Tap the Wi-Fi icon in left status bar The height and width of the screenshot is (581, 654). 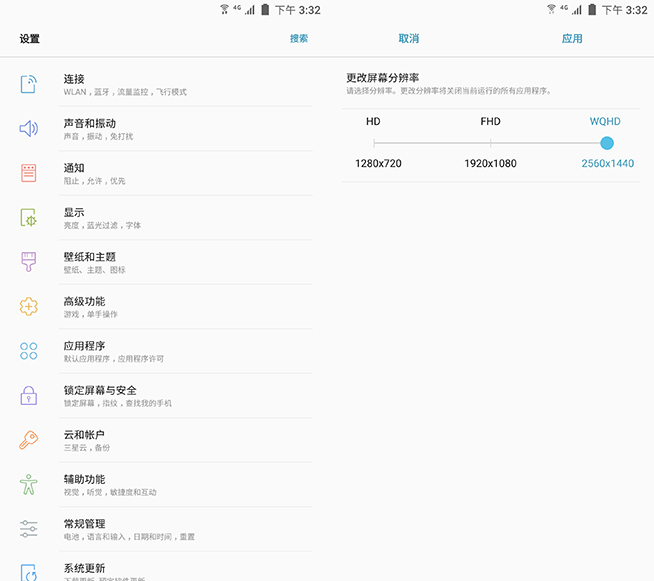click(224, 10)
